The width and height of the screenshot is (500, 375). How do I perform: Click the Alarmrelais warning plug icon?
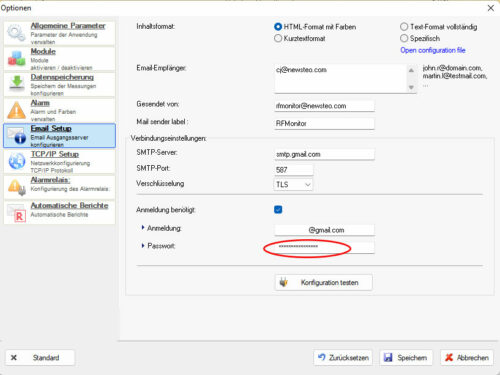coord(17,187)
